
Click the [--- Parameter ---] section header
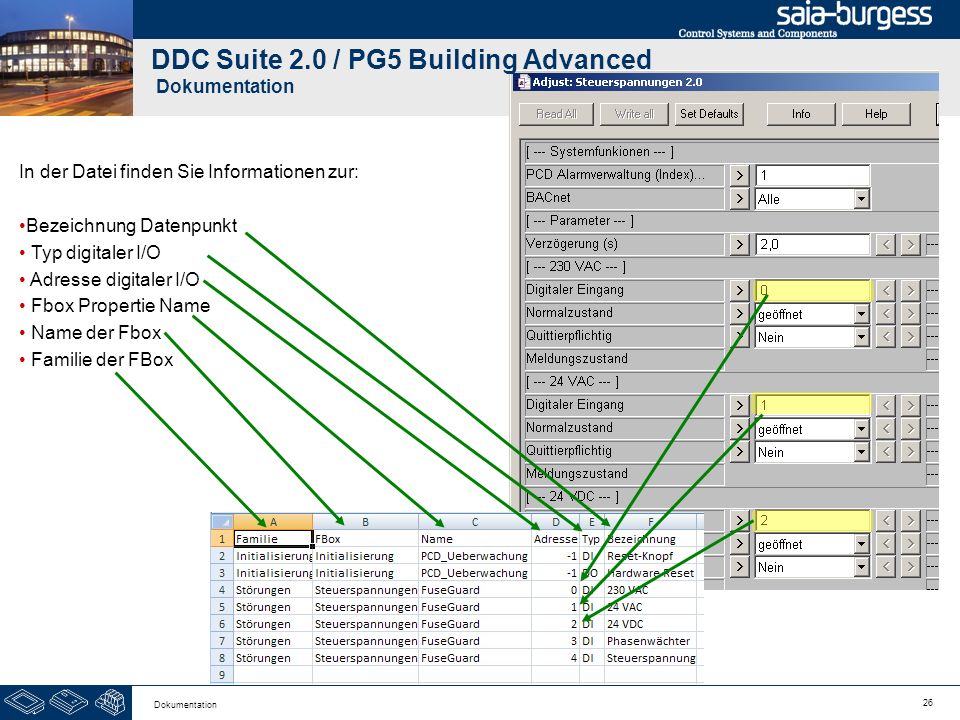(x=580, y=220)
